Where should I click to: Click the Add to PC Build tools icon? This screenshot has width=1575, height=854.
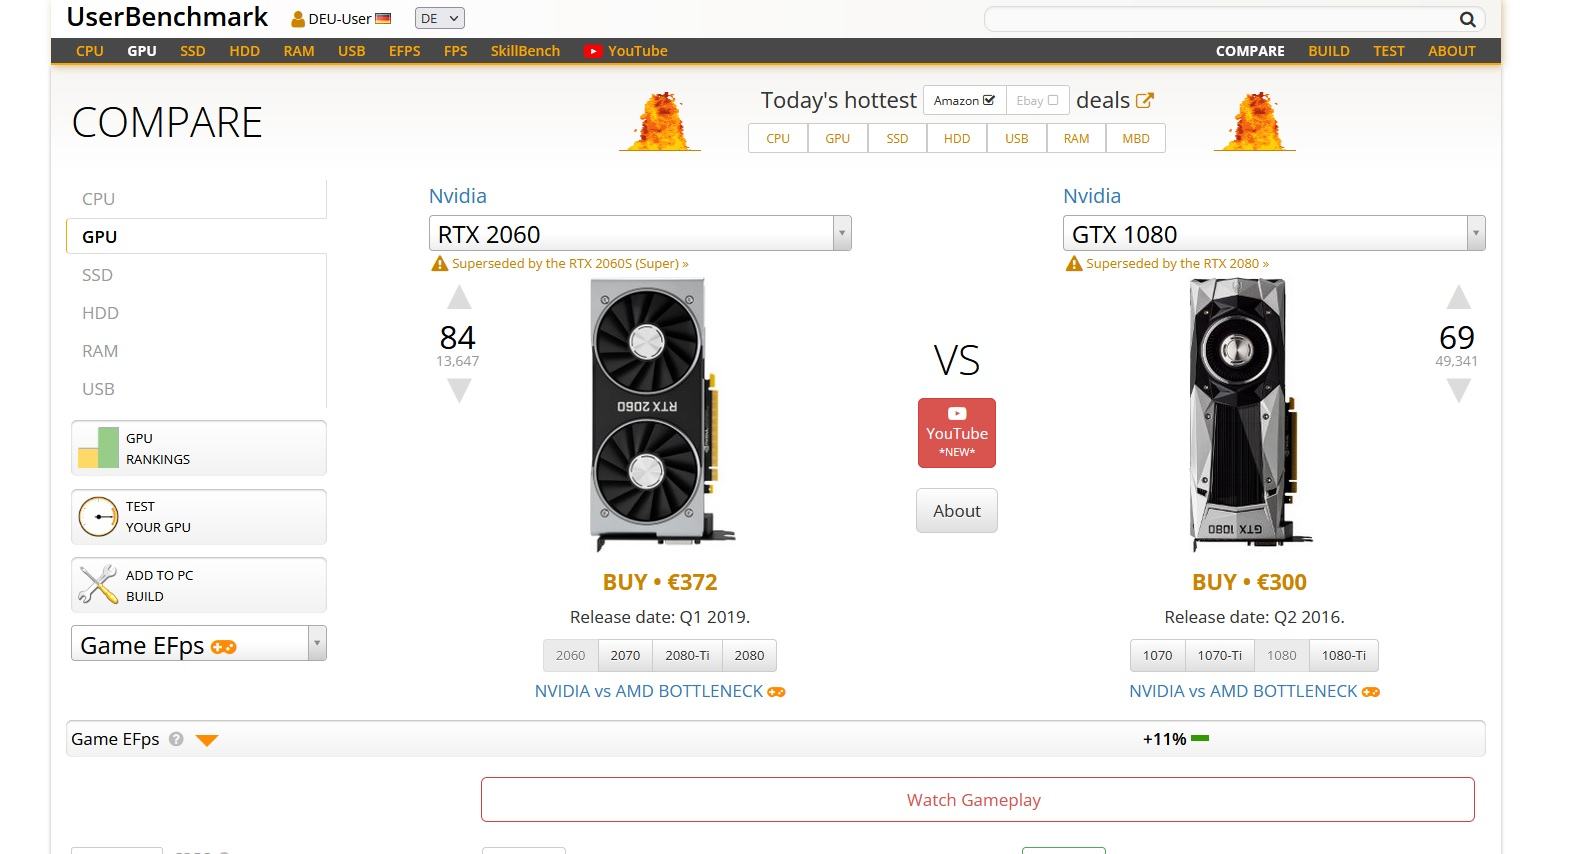point(98,585)
